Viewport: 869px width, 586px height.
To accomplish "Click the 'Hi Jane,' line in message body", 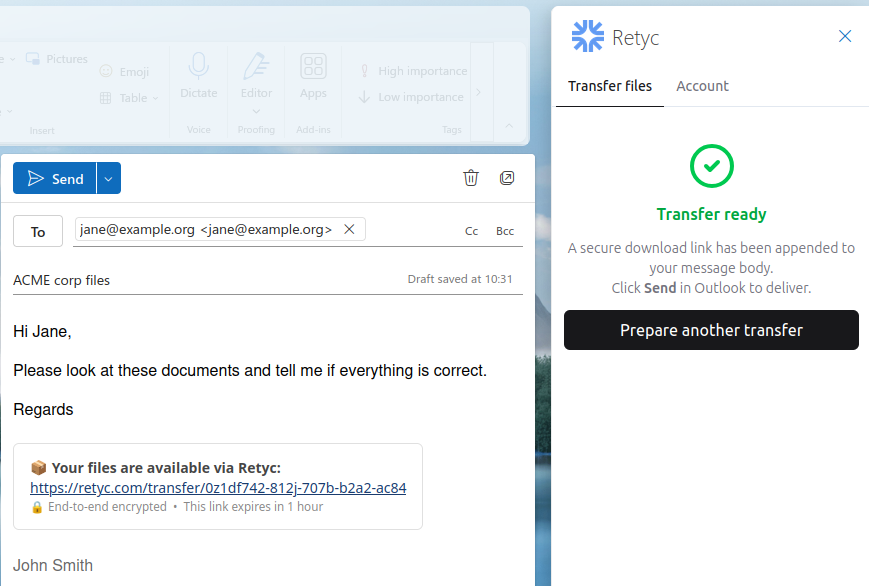I will (42, 332).
